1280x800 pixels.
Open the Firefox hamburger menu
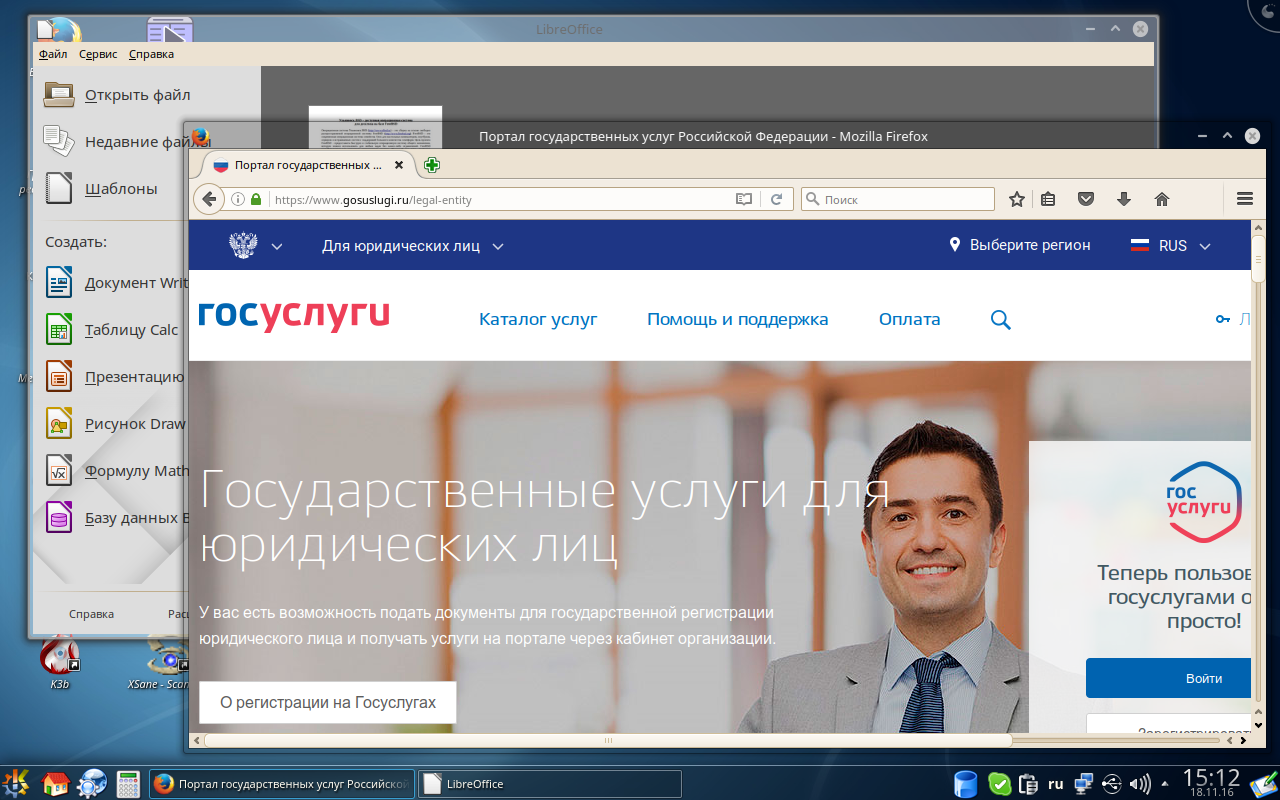pos(1245,199)
